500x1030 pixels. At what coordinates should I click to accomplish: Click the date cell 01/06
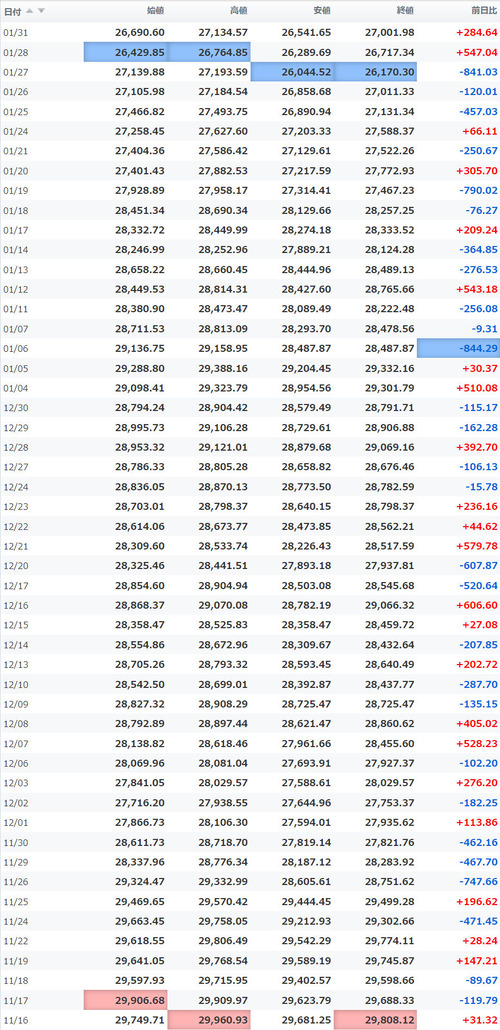[x=14, y=349]
